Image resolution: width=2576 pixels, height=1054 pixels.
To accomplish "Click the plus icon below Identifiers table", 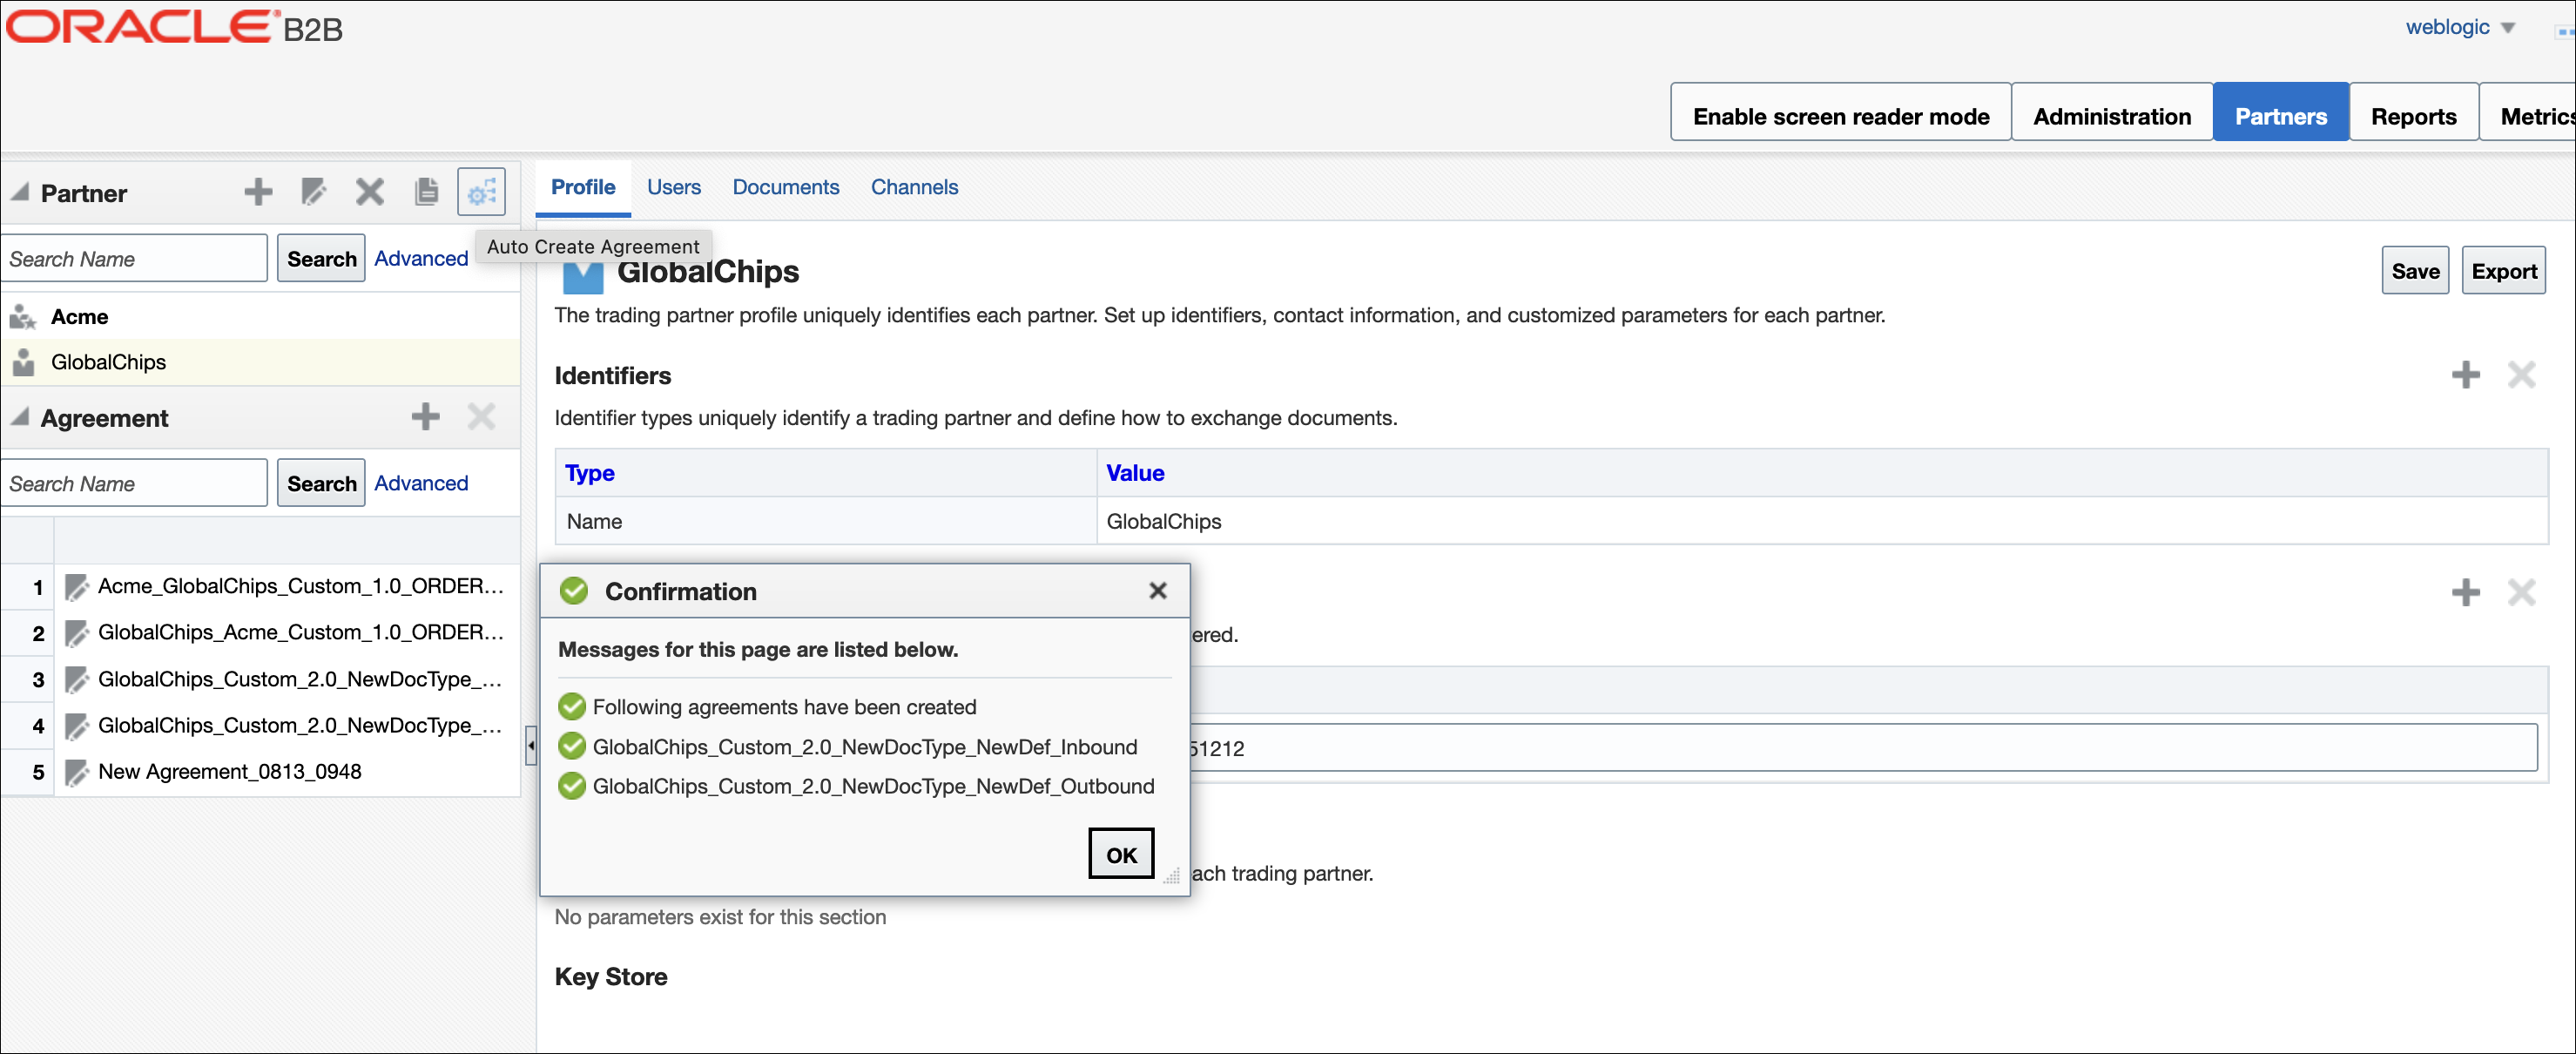I will coord(2465,593).
